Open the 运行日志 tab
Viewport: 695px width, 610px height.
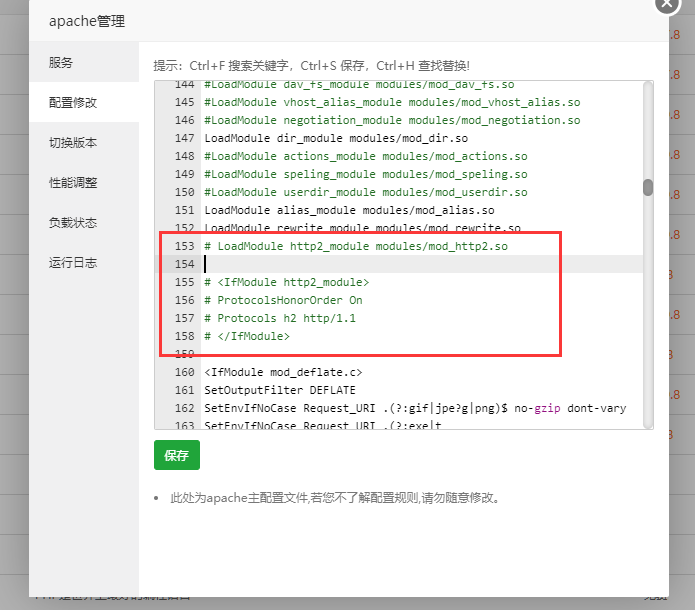(x=84, y=262)
